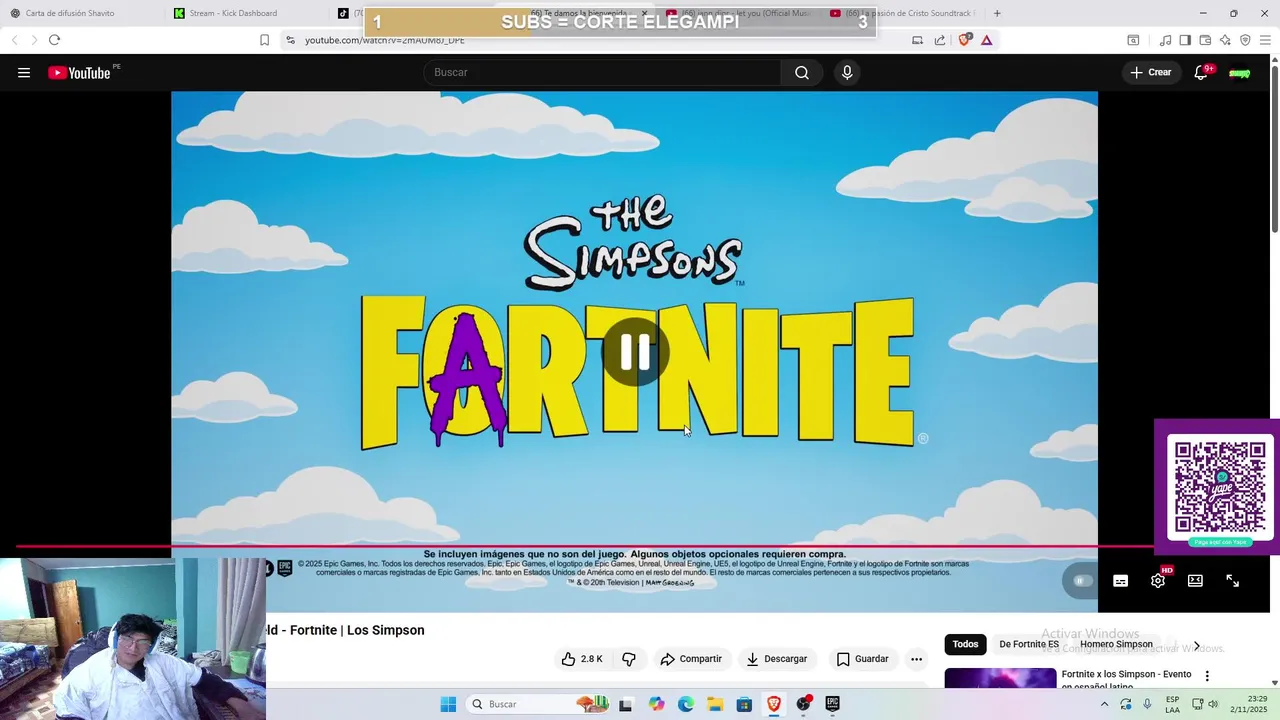Image resolution: width=1280 pixels, height=720 pixels.
Task: Open OBS Studio from the taskbar
Action: tap(803, 704)
